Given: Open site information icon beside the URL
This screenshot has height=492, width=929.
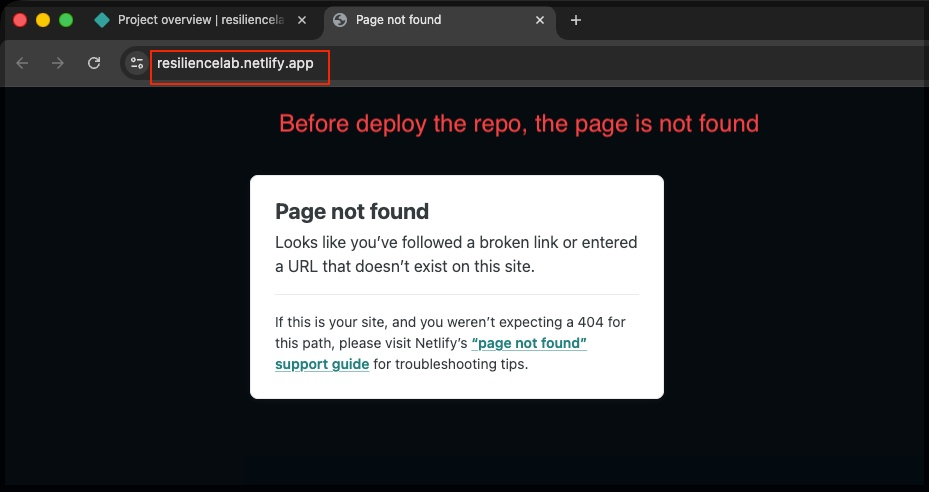Looking at the screenshot, I should coord(137,63).
